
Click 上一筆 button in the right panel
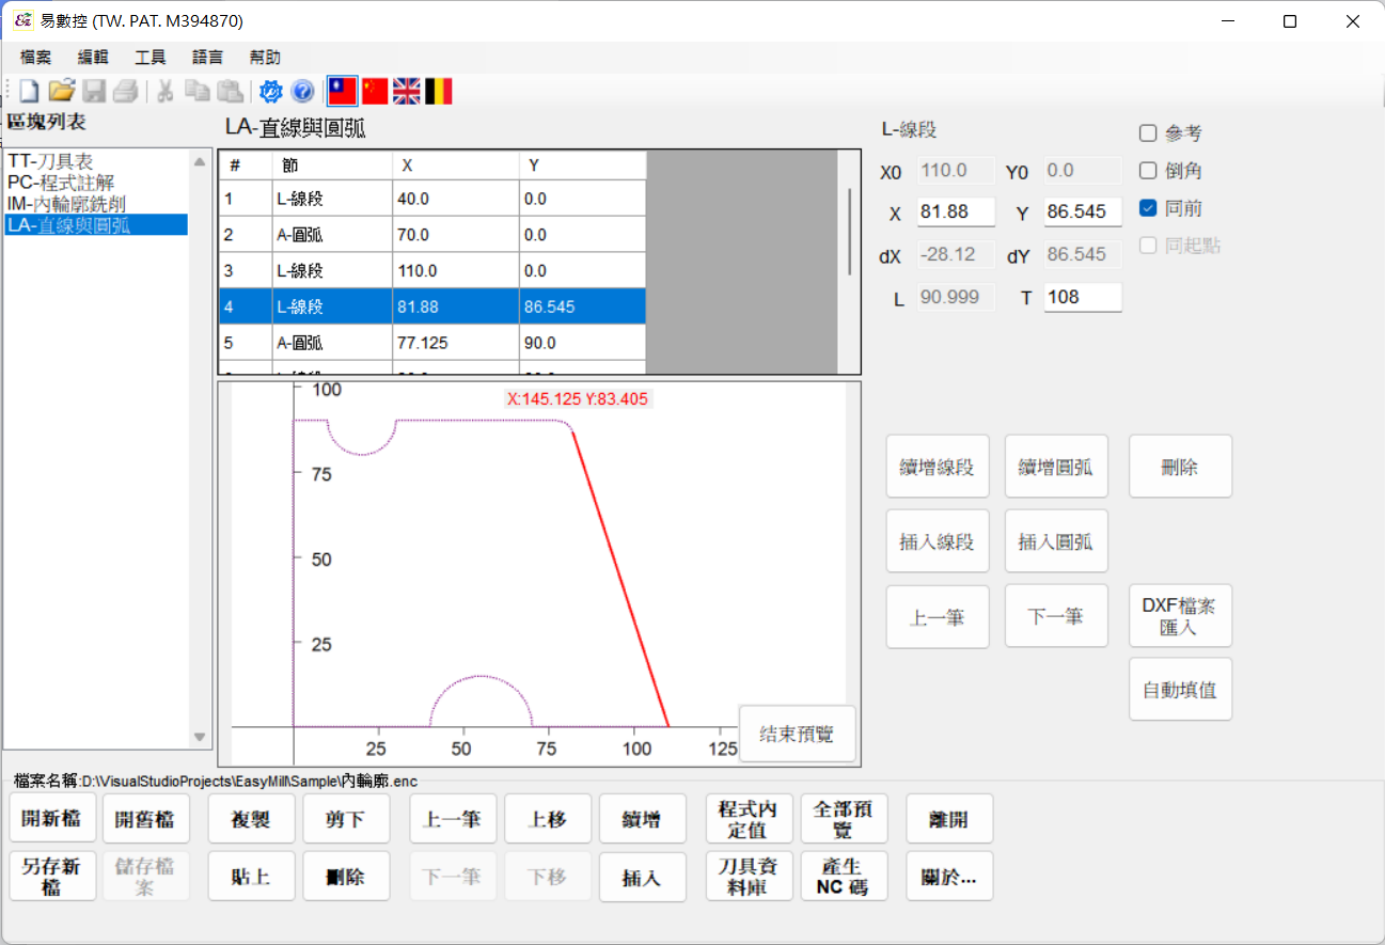click(937, 617)
